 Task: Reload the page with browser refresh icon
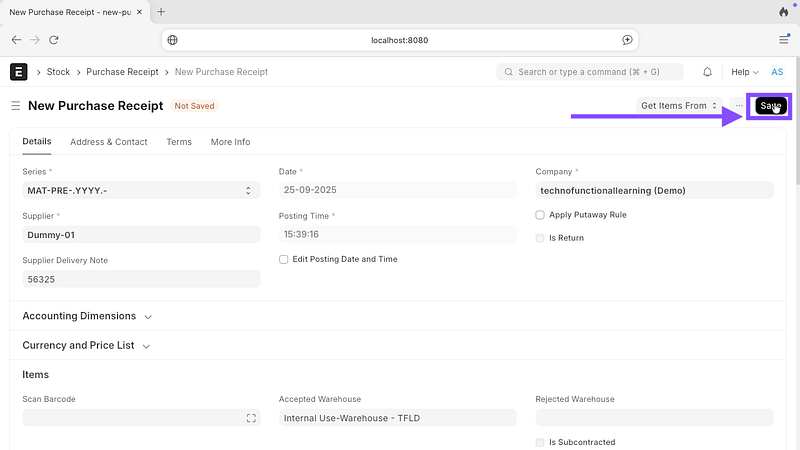[x=54, y=40]
